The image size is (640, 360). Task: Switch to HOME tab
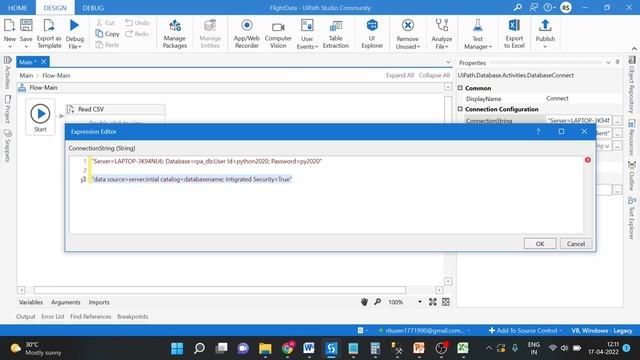18,8
